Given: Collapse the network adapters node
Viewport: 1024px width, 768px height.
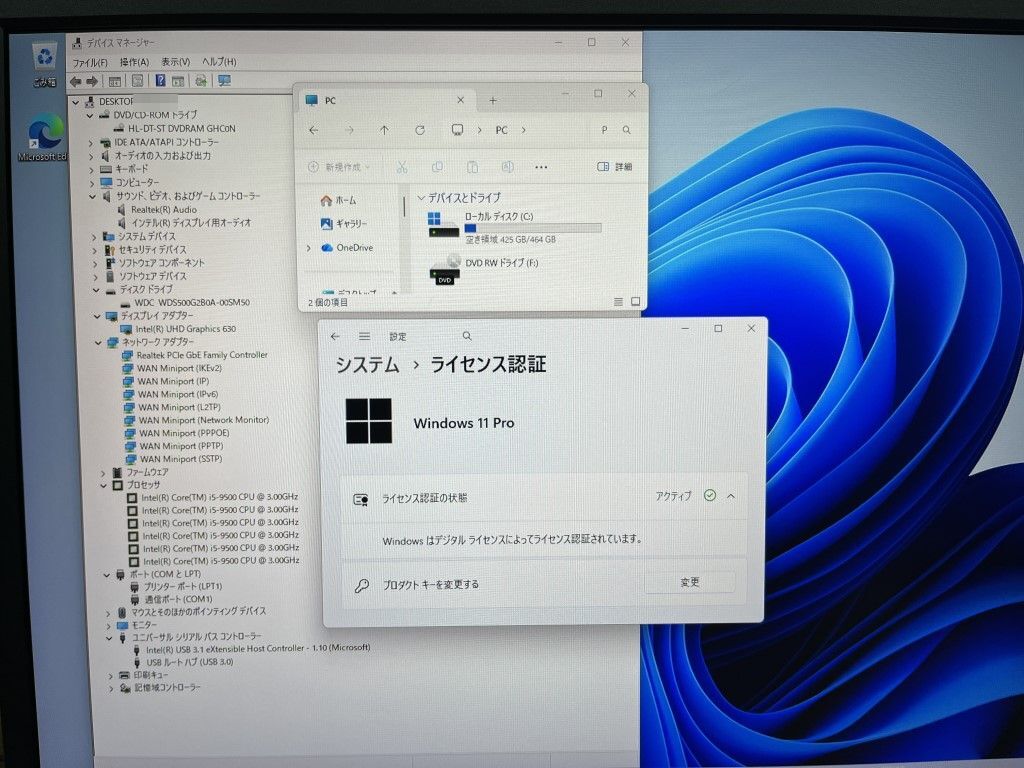Looking at the screenshot, I should [x=98, y=342].
